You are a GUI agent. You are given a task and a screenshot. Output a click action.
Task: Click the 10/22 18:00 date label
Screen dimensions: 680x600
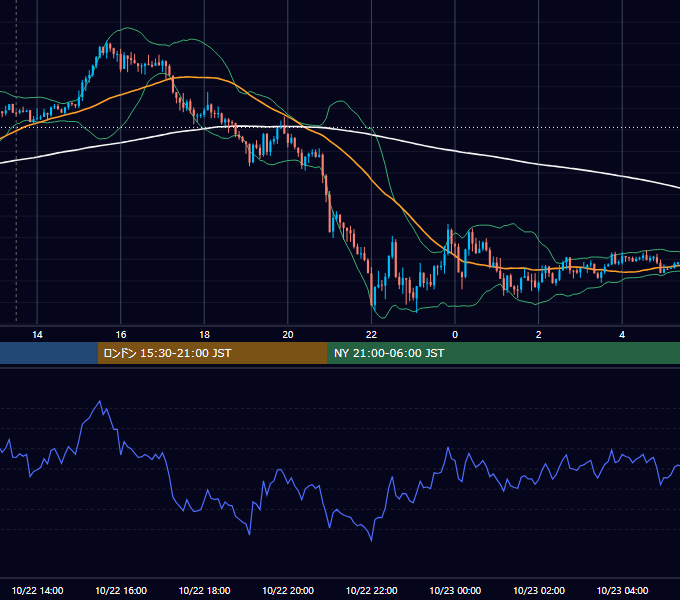coord(204,590)
